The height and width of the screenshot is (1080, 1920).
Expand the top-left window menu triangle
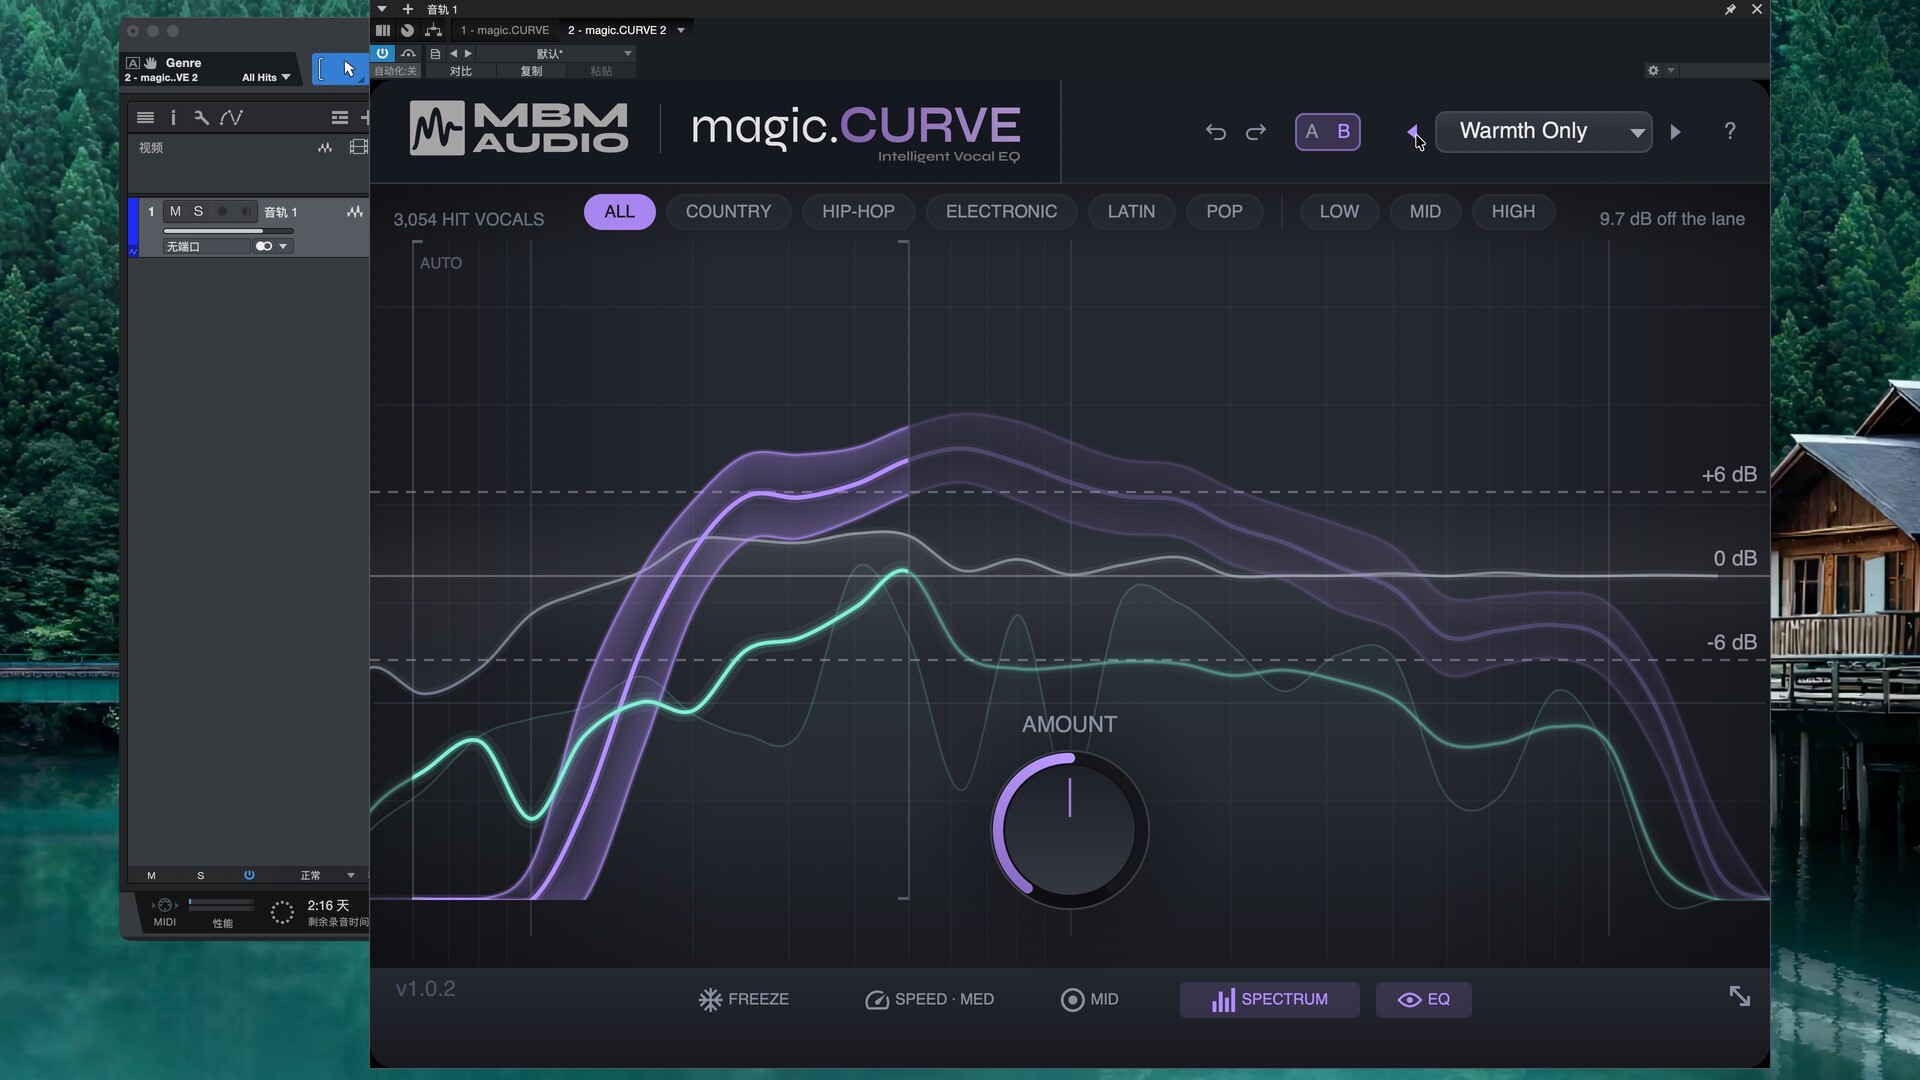click(x=382, y=9)
